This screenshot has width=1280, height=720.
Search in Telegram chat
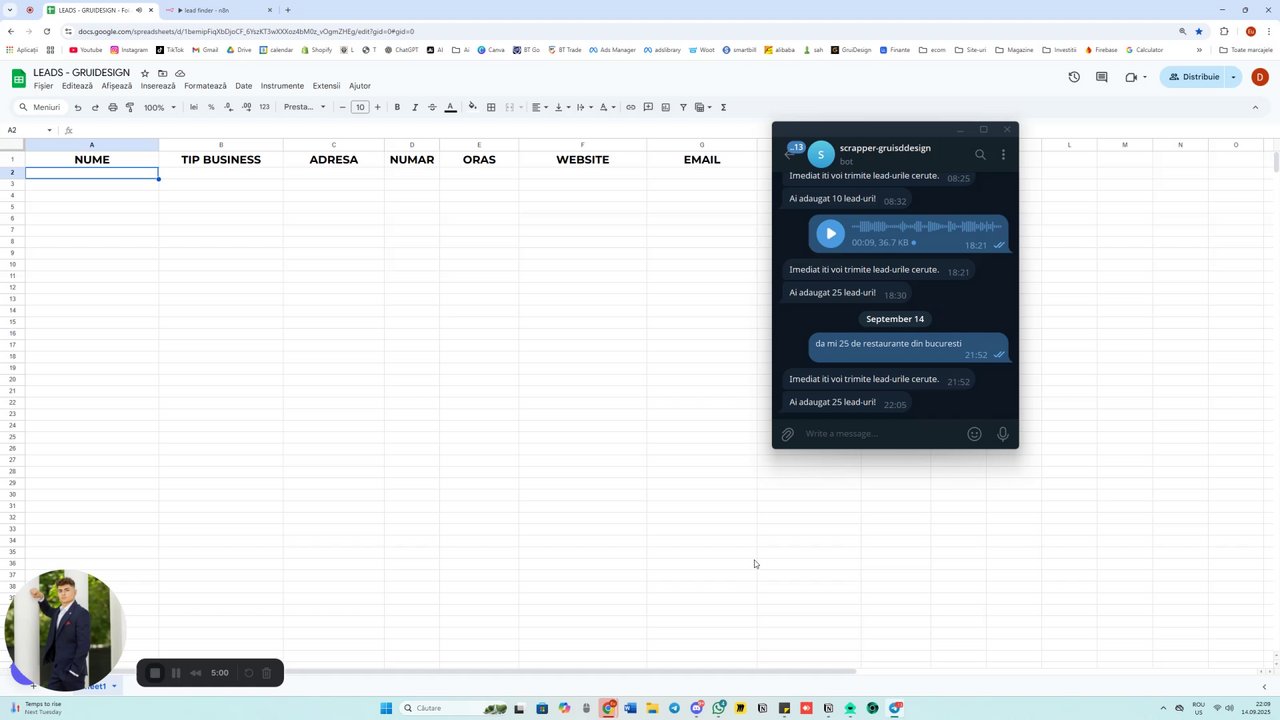pyautogui.click(x=980, y=154)
